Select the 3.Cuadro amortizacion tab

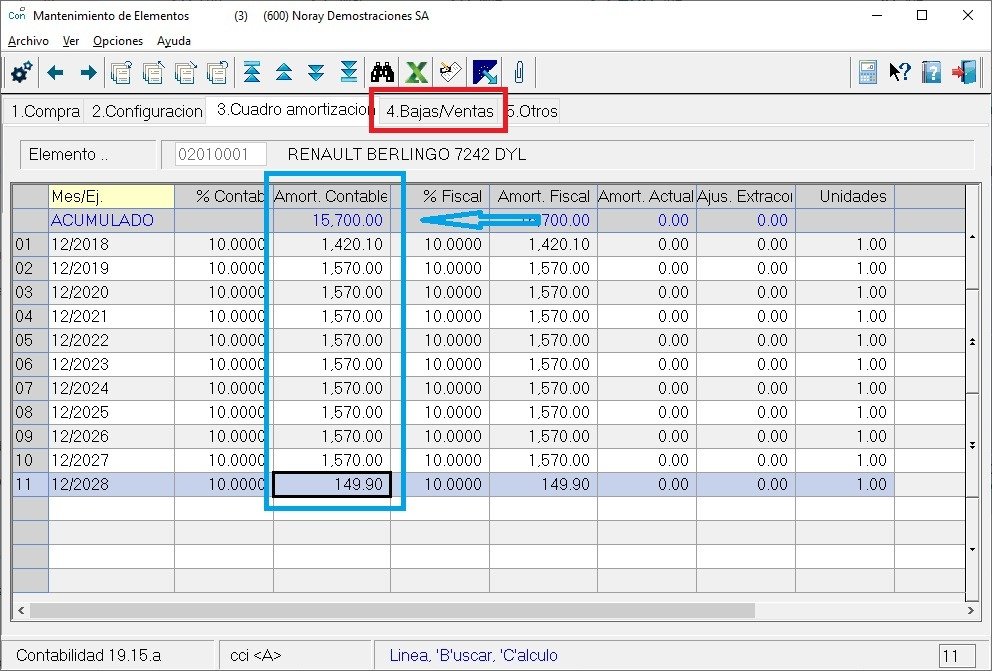pos(294,110)
